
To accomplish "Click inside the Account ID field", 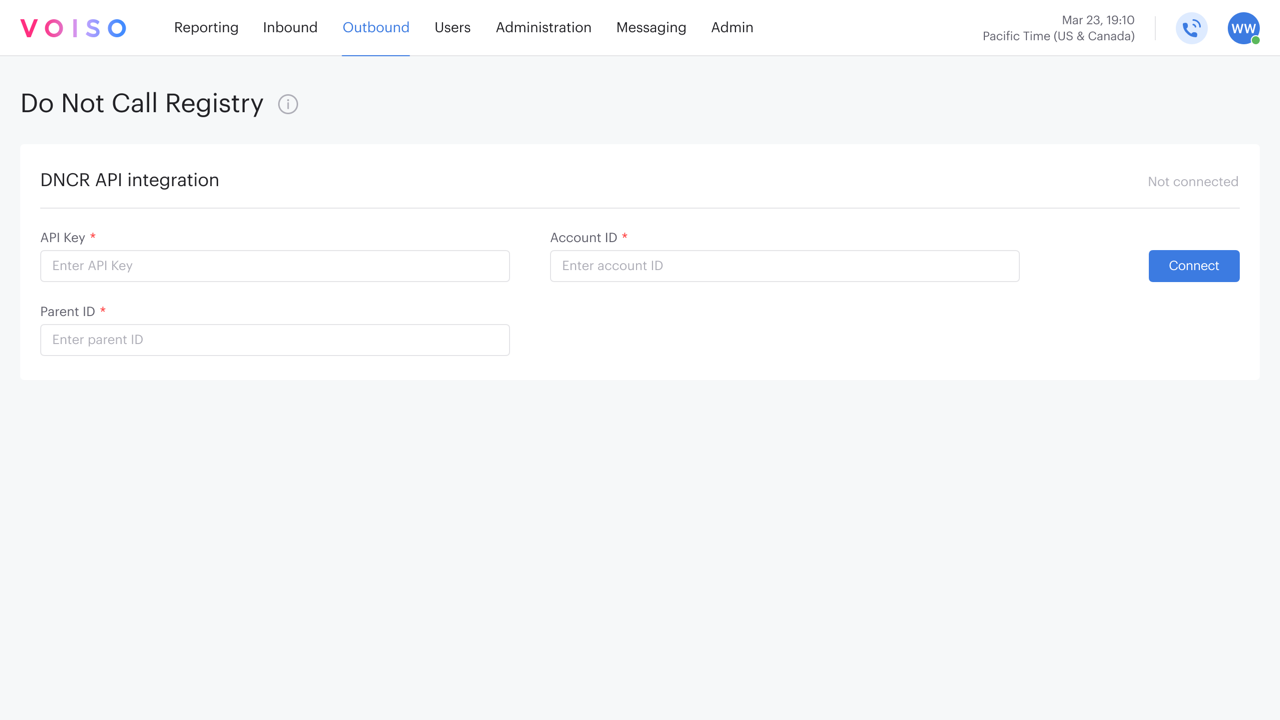I will [x=784, y=266].
